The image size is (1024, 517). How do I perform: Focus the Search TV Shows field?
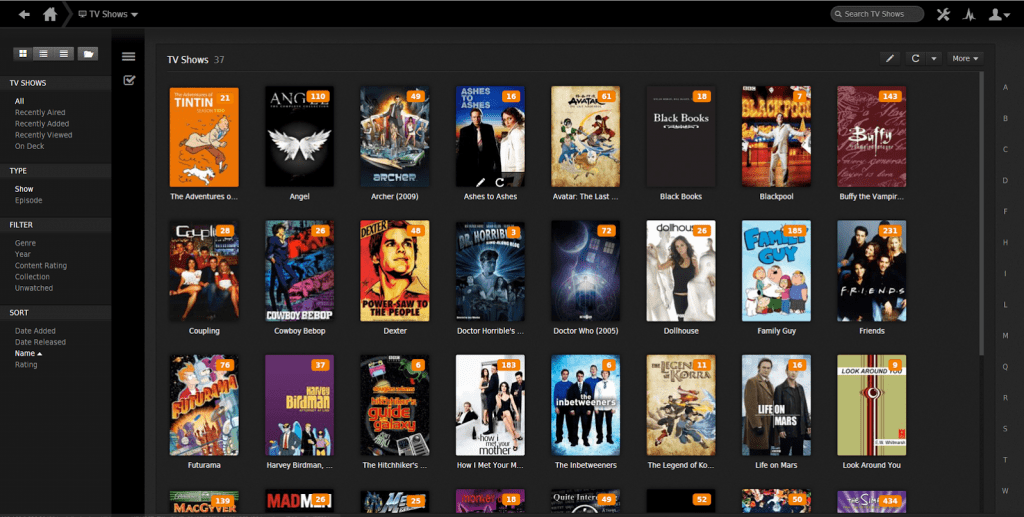click(877, 14)
